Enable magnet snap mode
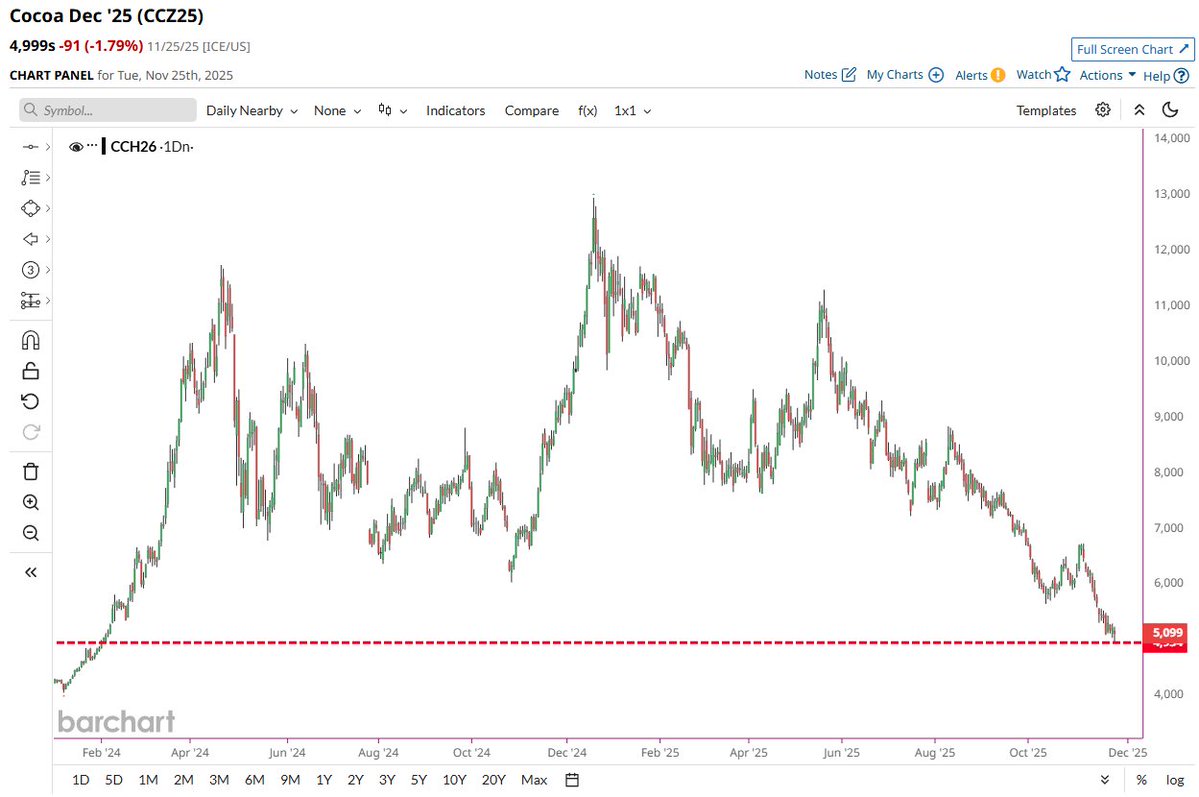 [x=30, y=339]
